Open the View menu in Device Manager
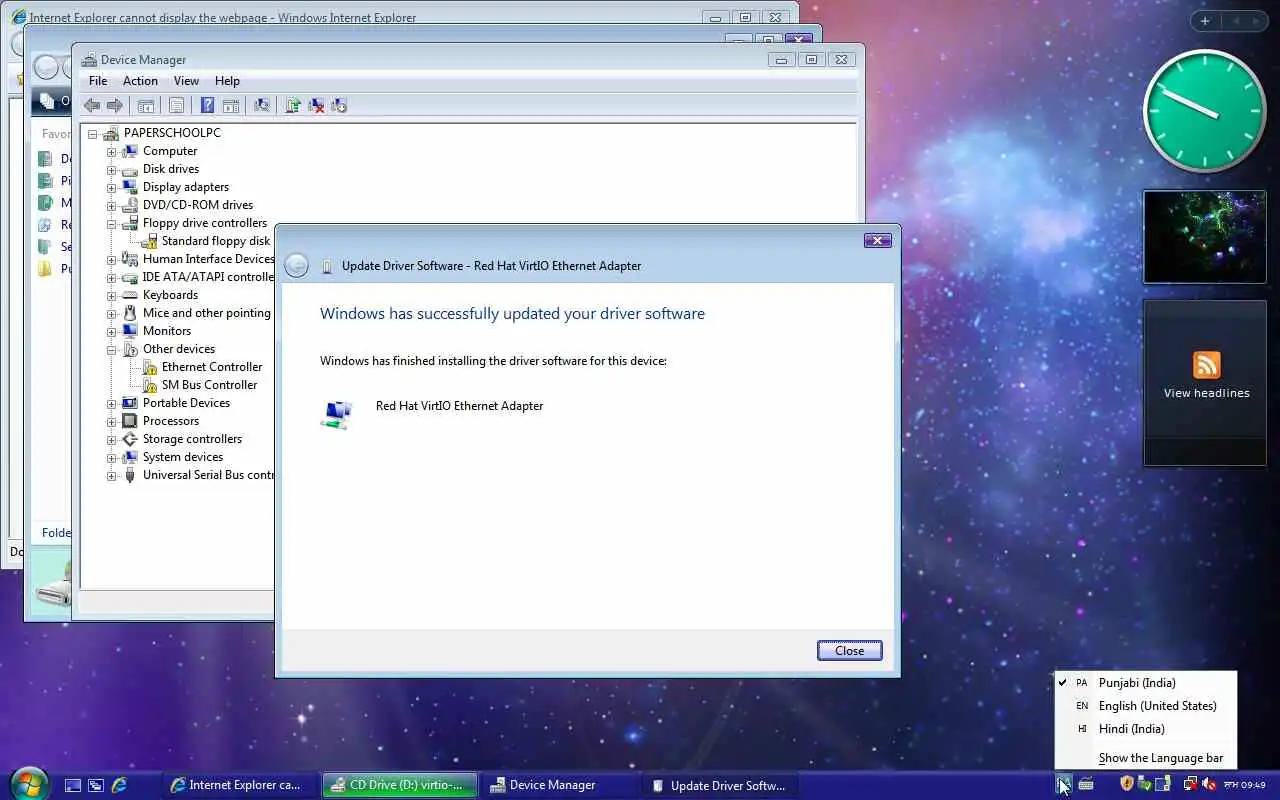1280x800 pixels. 186,81
